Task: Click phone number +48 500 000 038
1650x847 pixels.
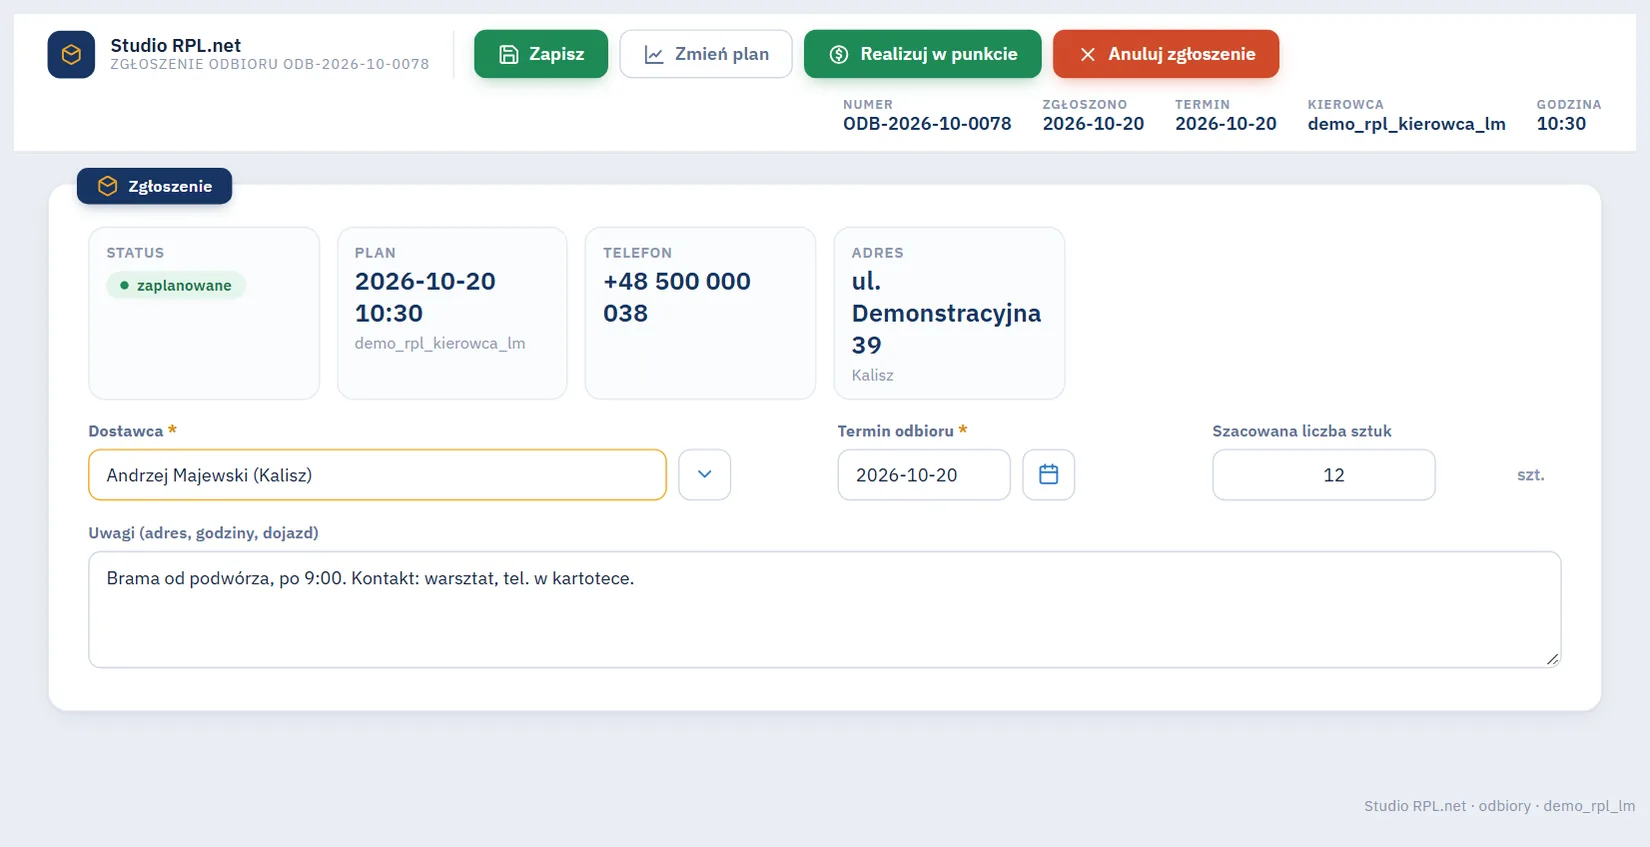Action: point(677,297)
